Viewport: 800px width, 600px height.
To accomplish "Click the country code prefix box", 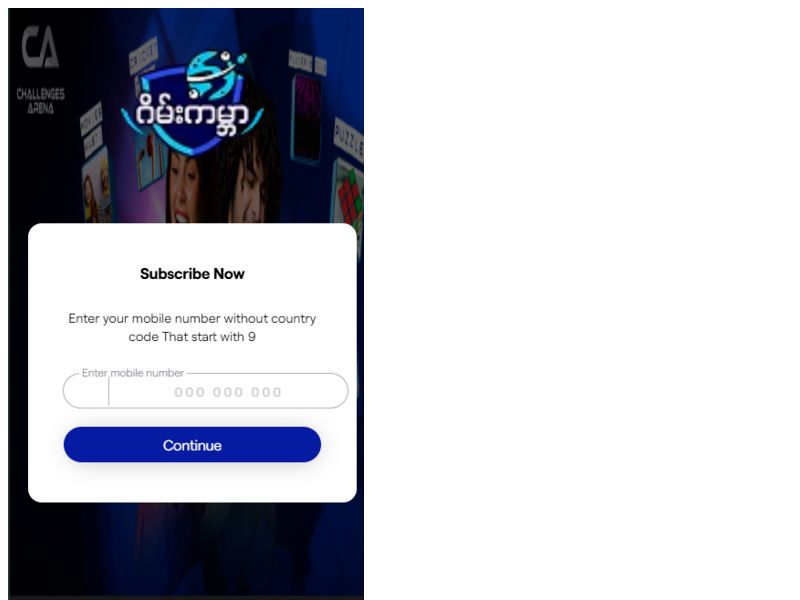I will tap(86, 391).
